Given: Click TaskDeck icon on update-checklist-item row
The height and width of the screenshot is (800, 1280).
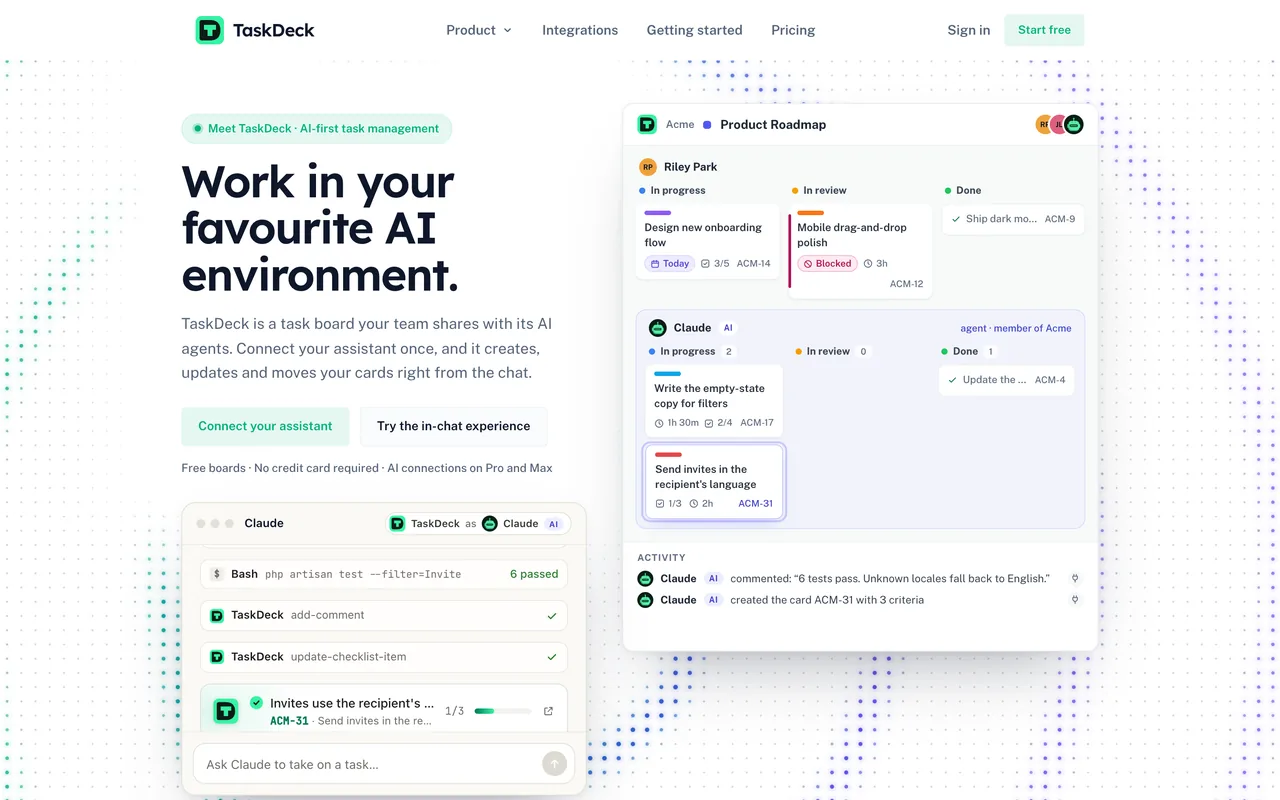Looking at the screenshot, I should click(217, 657).
